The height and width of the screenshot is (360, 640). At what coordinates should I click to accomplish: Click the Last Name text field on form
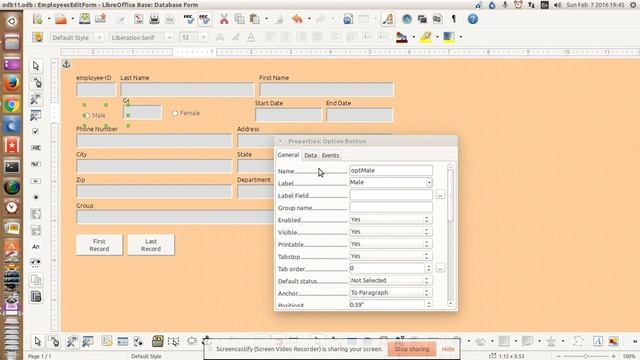click(x=187, y=89)
